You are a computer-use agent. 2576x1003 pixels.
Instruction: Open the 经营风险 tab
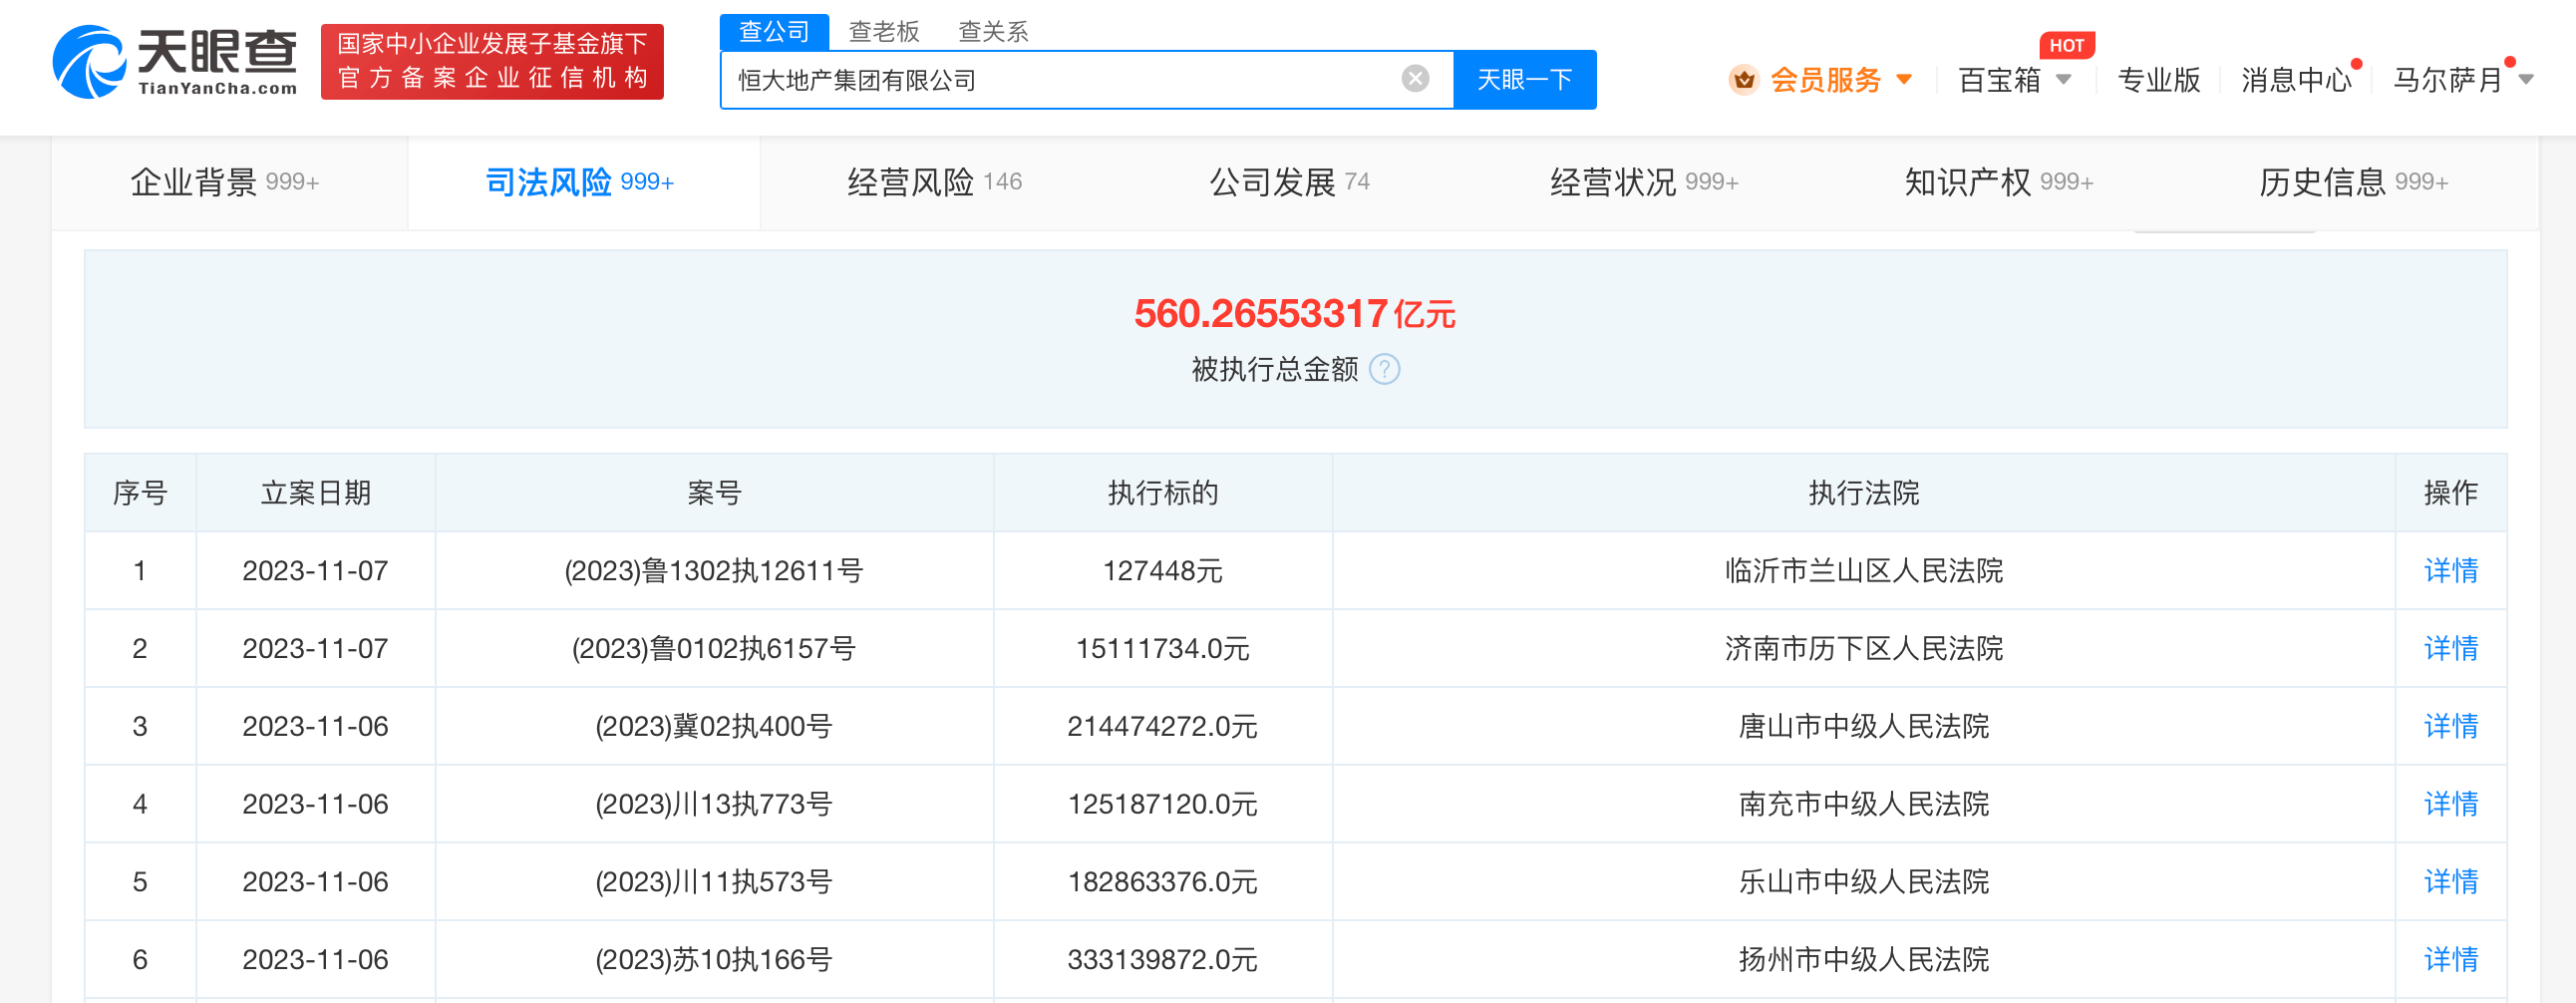pos(933,182)
